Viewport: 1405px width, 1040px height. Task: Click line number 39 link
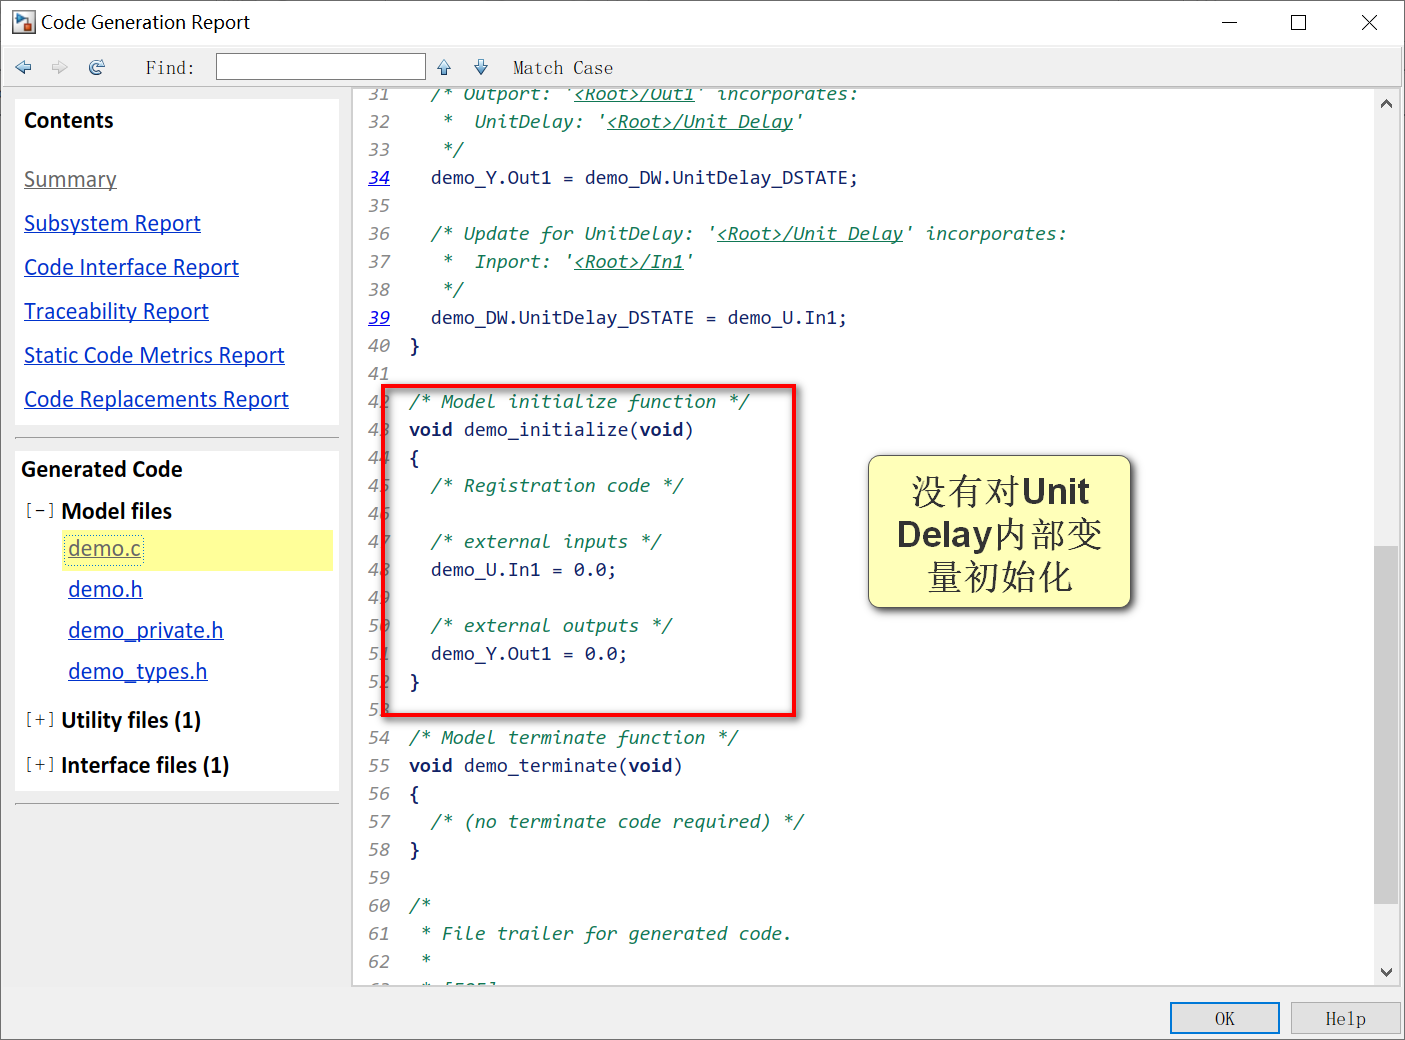coord(379,318)
